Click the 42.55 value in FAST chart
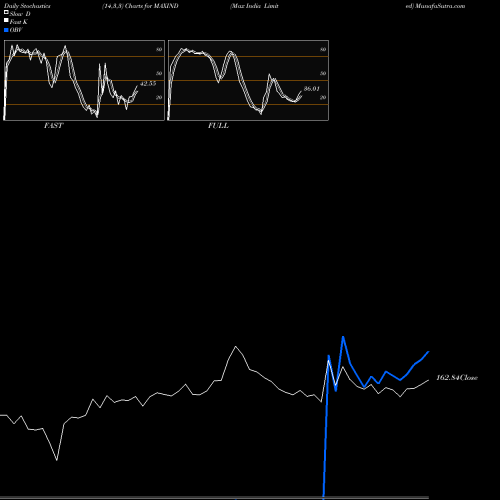The width and height of the screenshot is (500, 500). coord(148,84)
